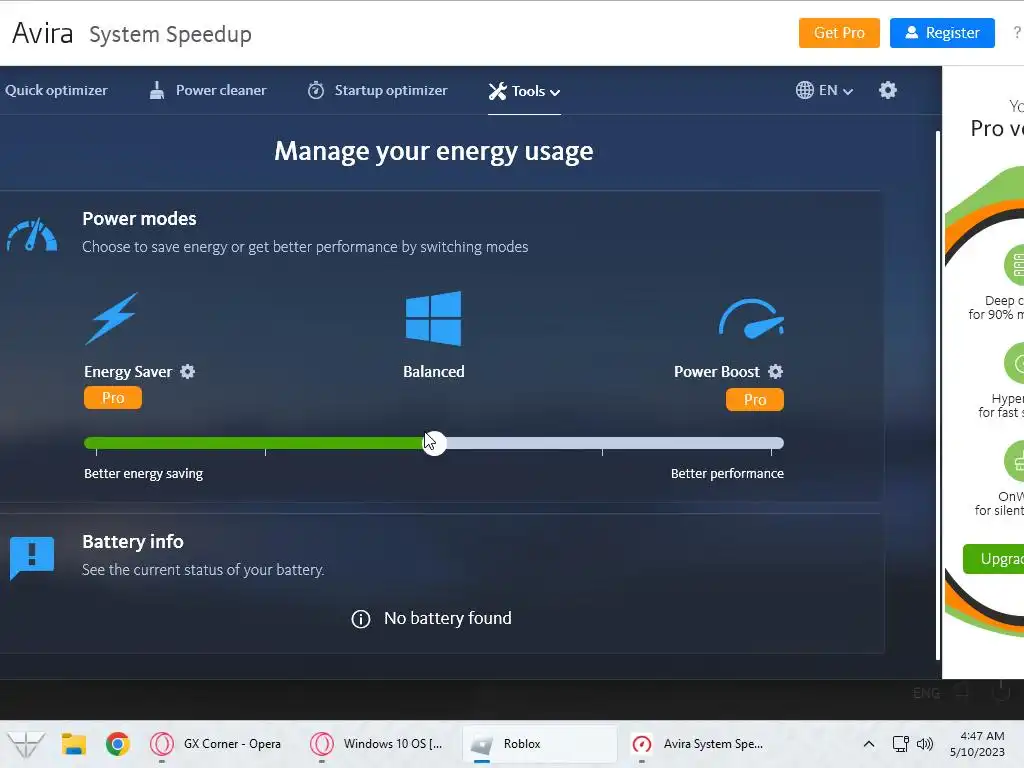Open File Explorer from the taskbar
This screenshot has width=1024, height=768.
[74, 744]
